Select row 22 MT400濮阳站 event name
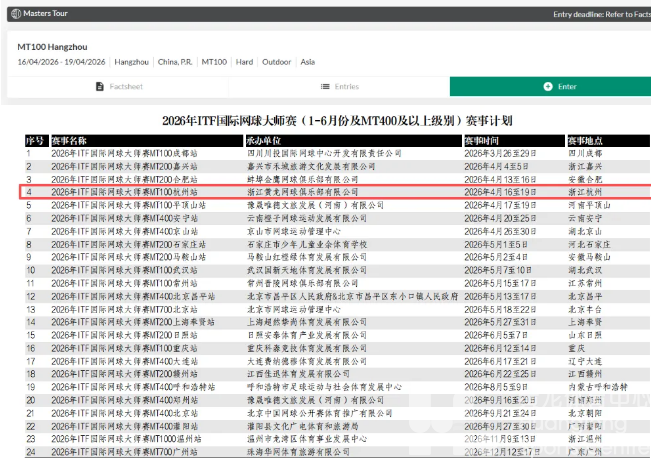 [x=125, y=426]
